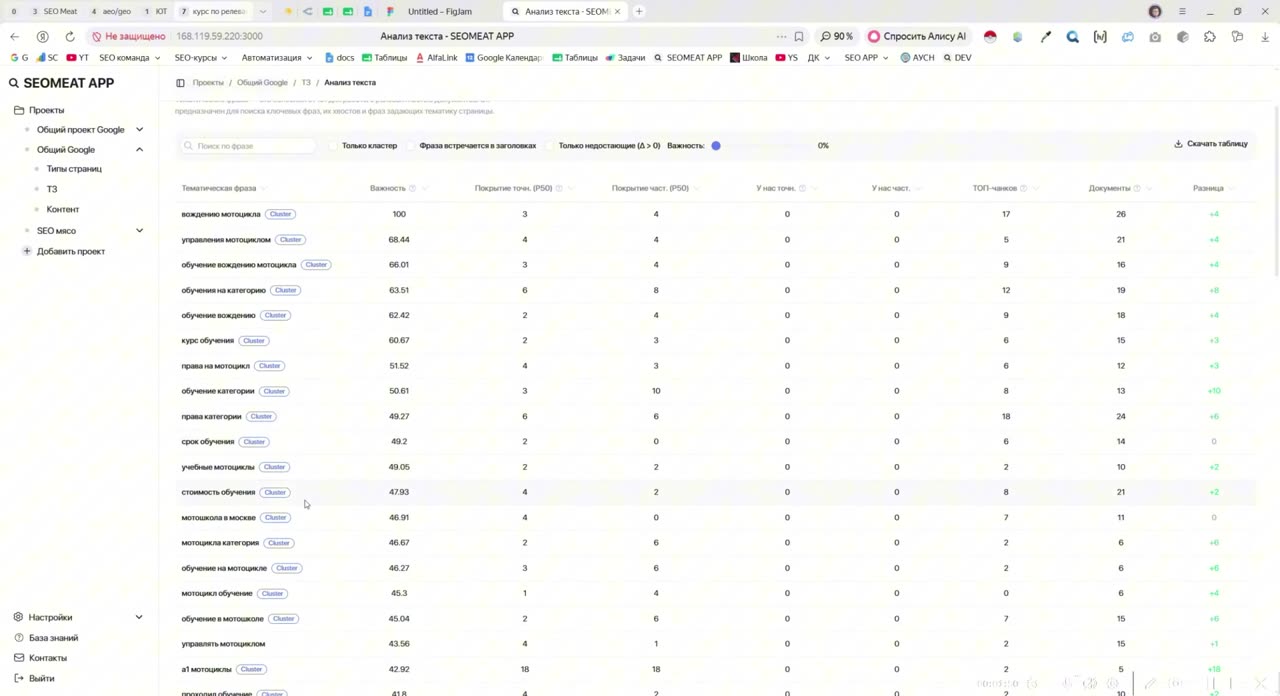Click the page zoom 90% magnifier indicator
Screen dimensions: 1280x696
(x=837, y=36)
